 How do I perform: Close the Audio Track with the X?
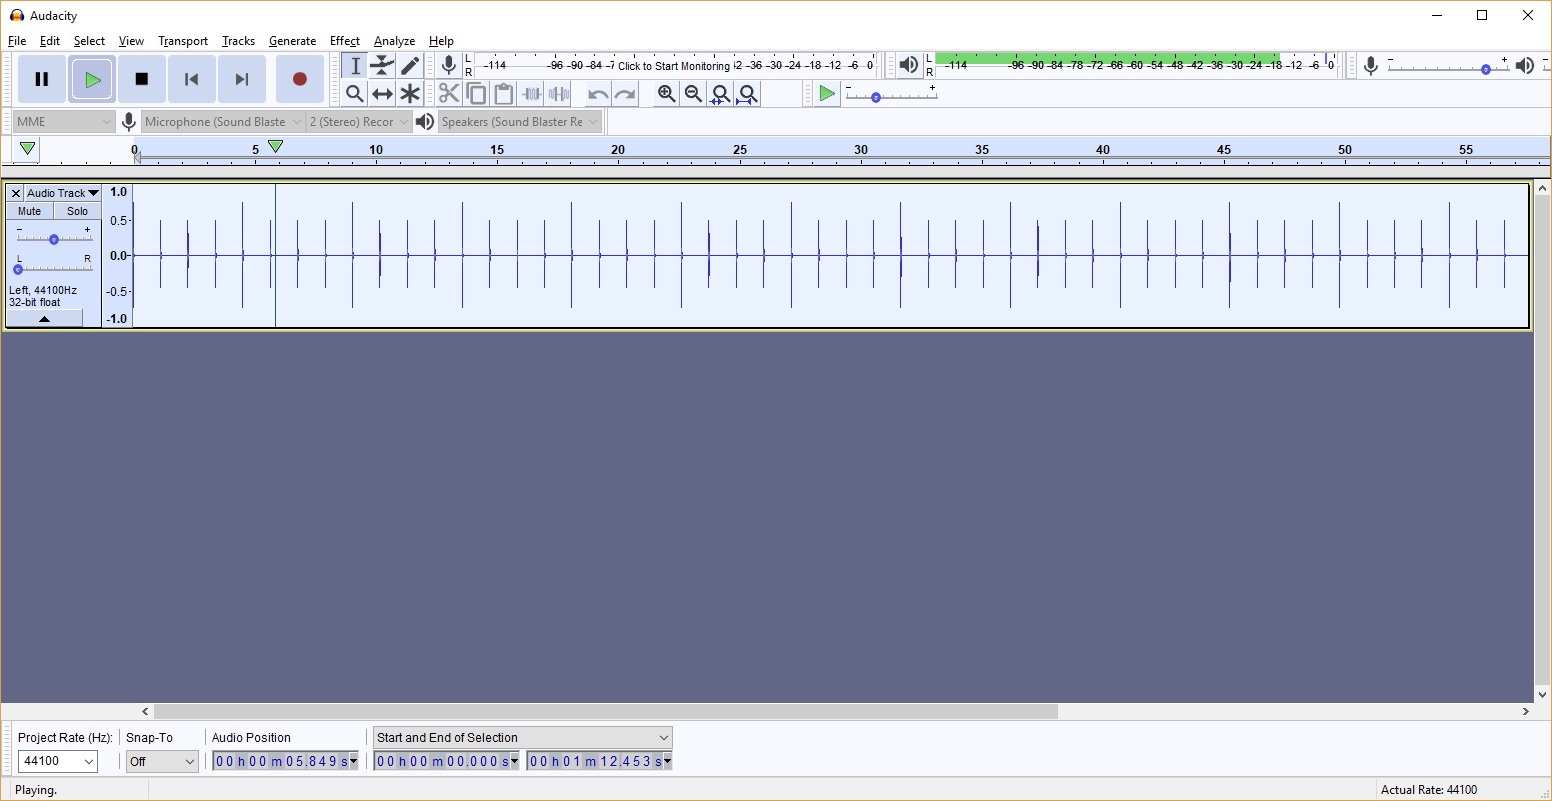click(x=16, y=193)
